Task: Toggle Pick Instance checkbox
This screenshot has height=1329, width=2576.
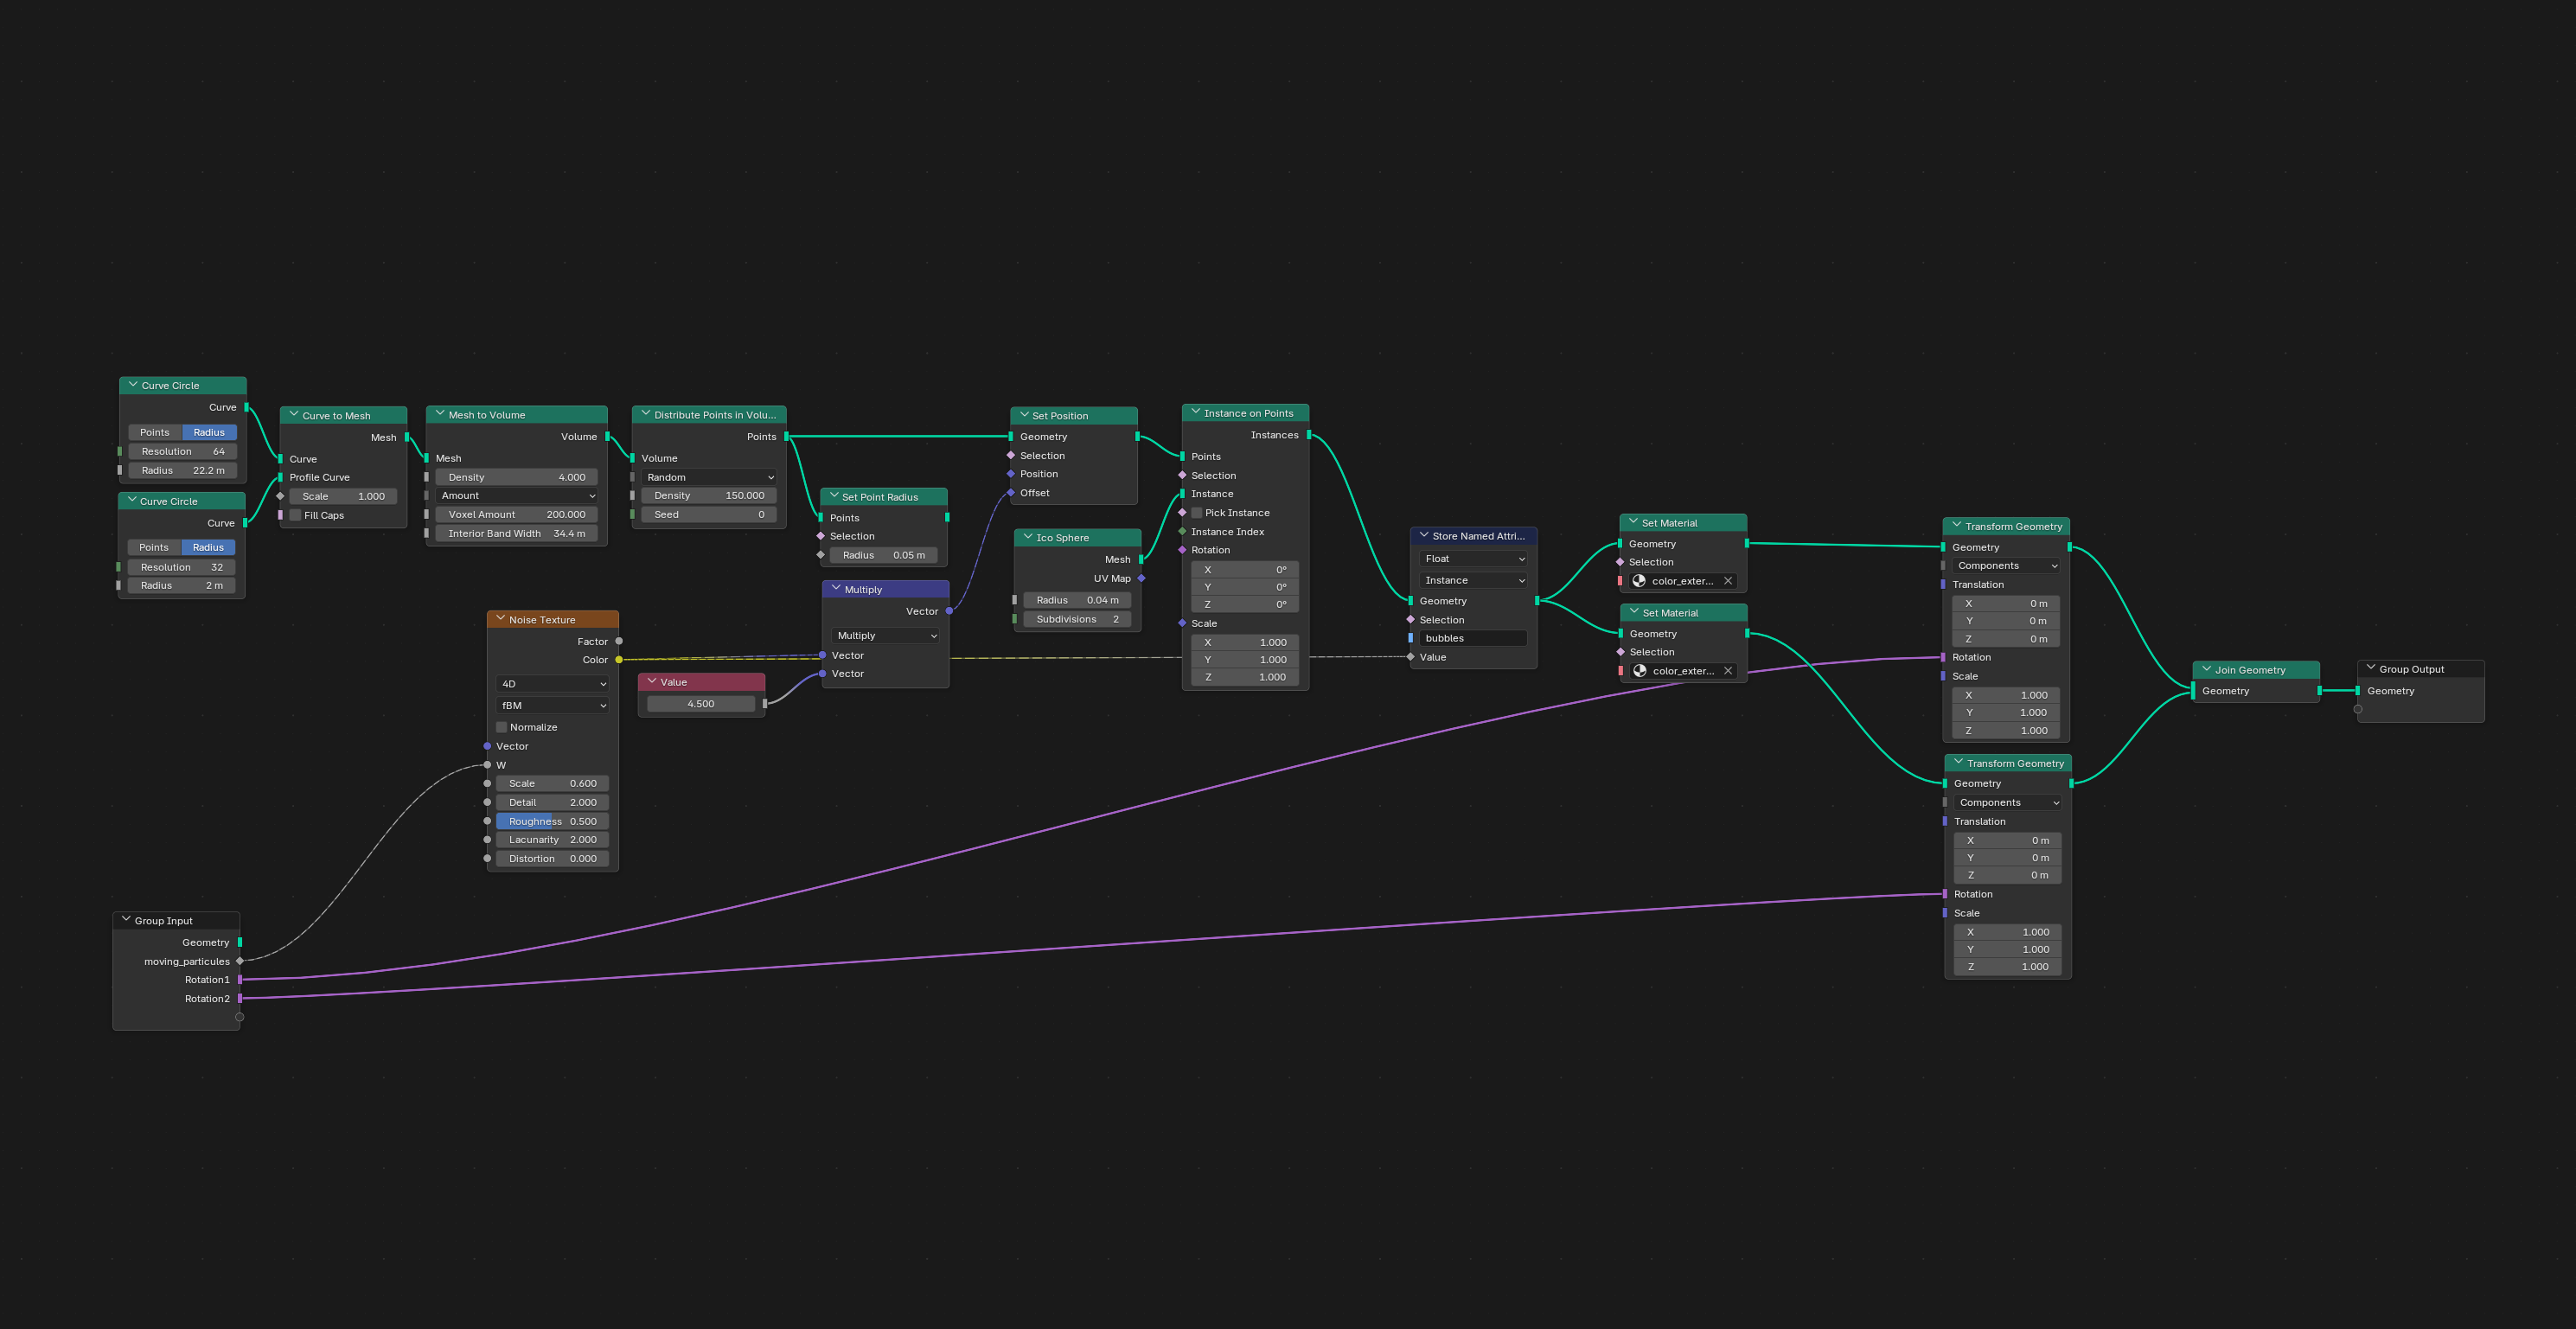Action: pos(1197,513)
